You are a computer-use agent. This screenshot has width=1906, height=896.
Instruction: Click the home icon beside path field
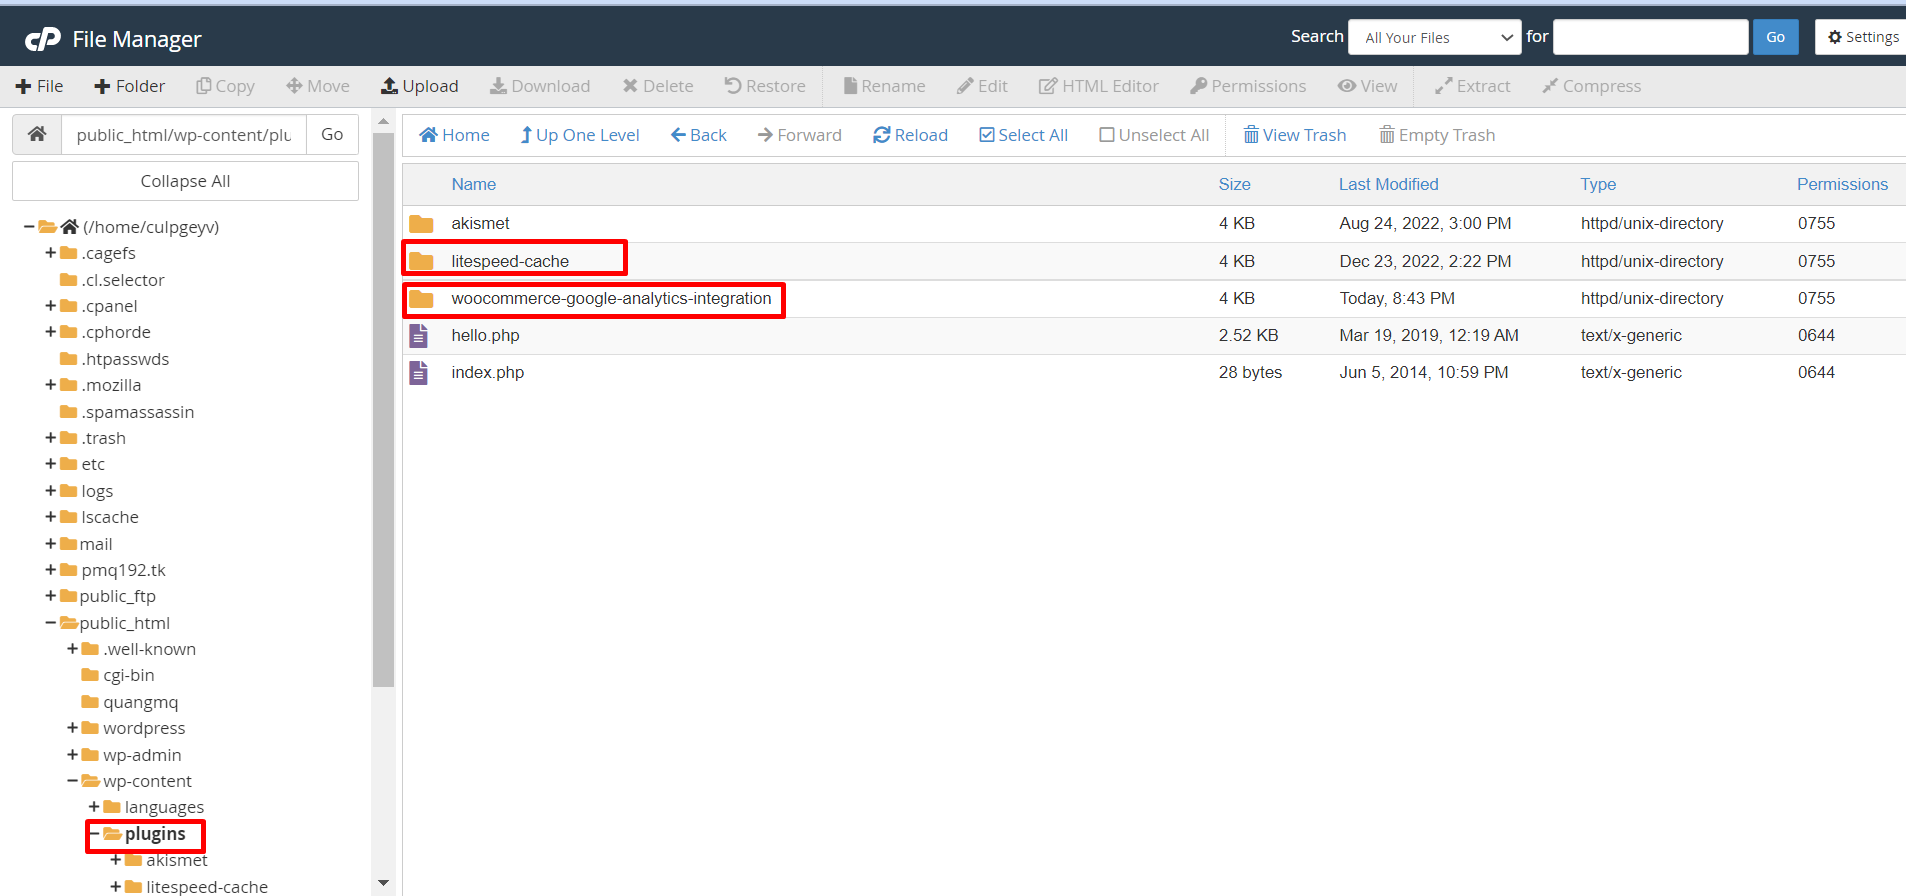coord(37,134)
